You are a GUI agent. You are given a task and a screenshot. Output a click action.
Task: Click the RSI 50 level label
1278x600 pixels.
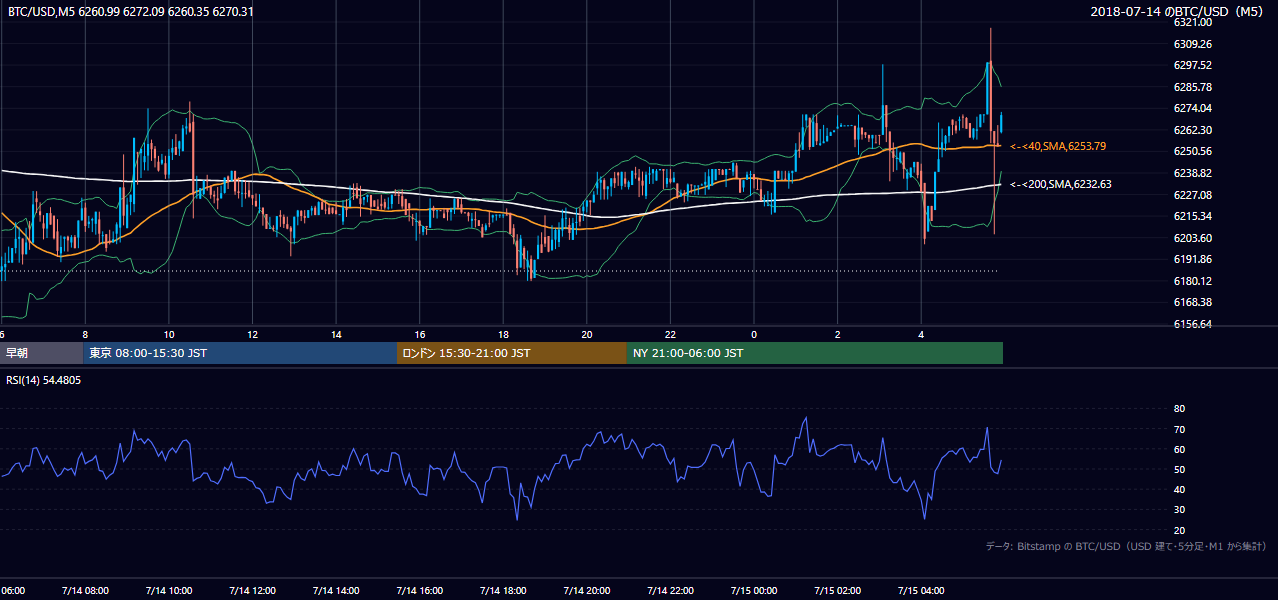pyautogui.click(x=1179, y=469)
